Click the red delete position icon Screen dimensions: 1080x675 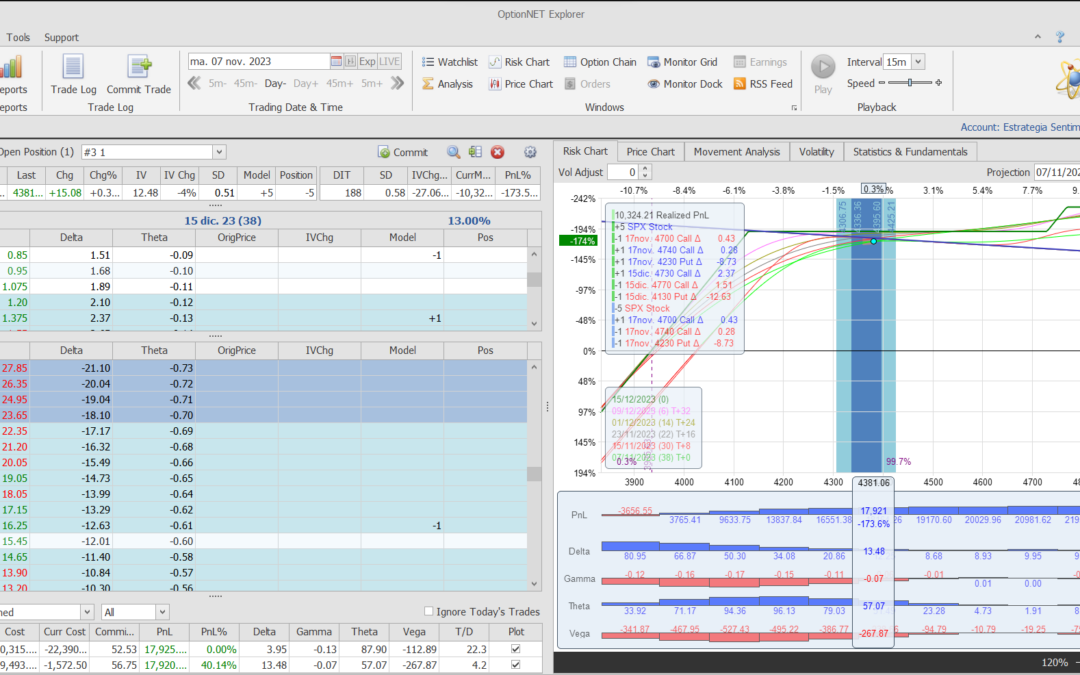coord(497,152)
